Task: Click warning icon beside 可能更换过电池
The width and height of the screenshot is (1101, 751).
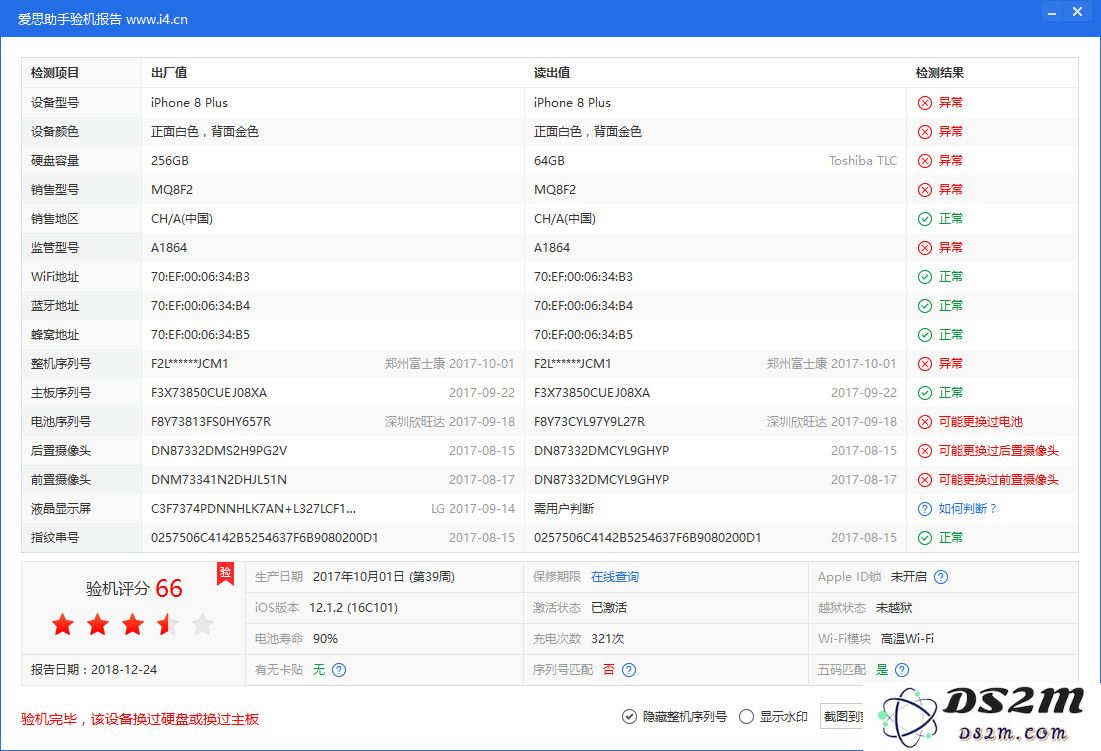Action: click(x=925, y=422)
